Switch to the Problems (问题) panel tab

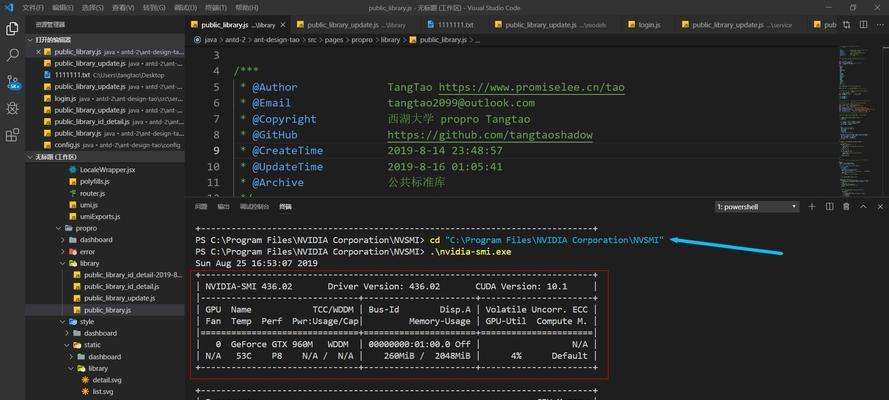201,207
